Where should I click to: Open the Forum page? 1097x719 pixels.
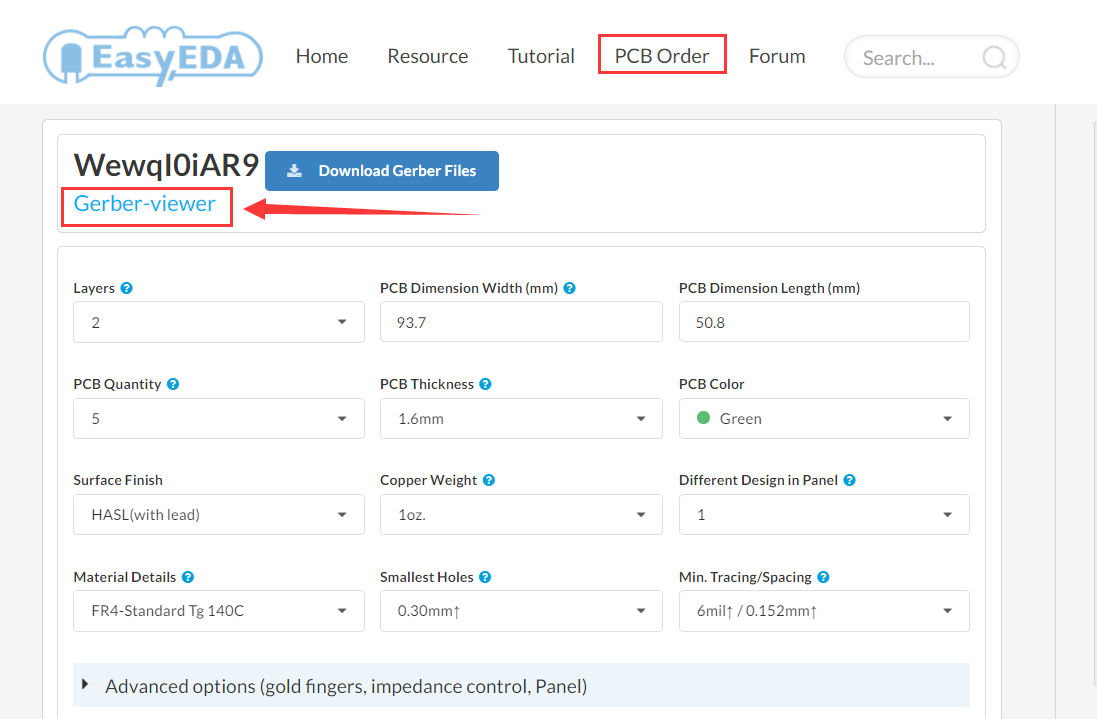coord(776,56)
